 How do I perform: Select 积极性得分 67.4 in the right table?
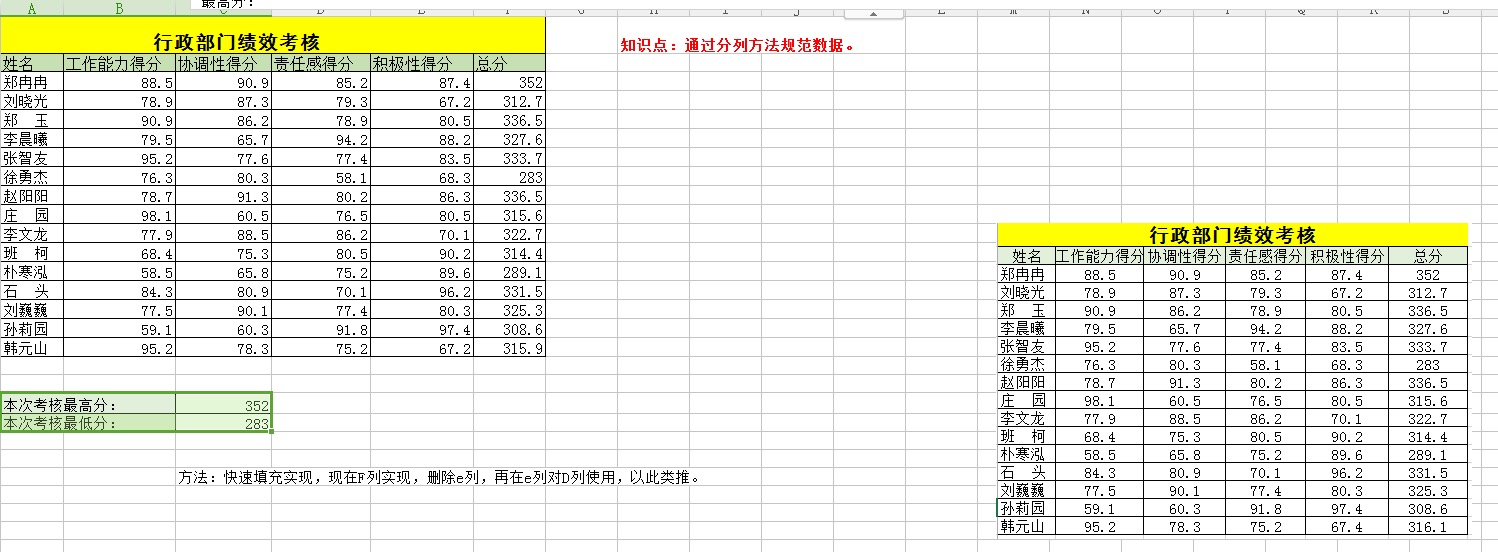pyautogui.click(x=1347, y=526)
